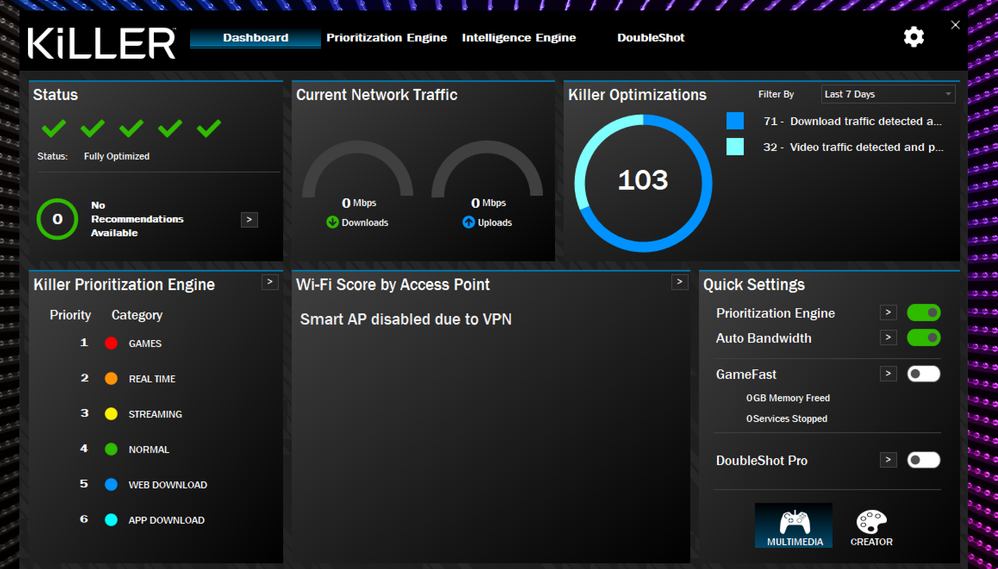Expand the Wi-Fi Score by Access Point panel
998x569 pixels.
pos(680,282)
